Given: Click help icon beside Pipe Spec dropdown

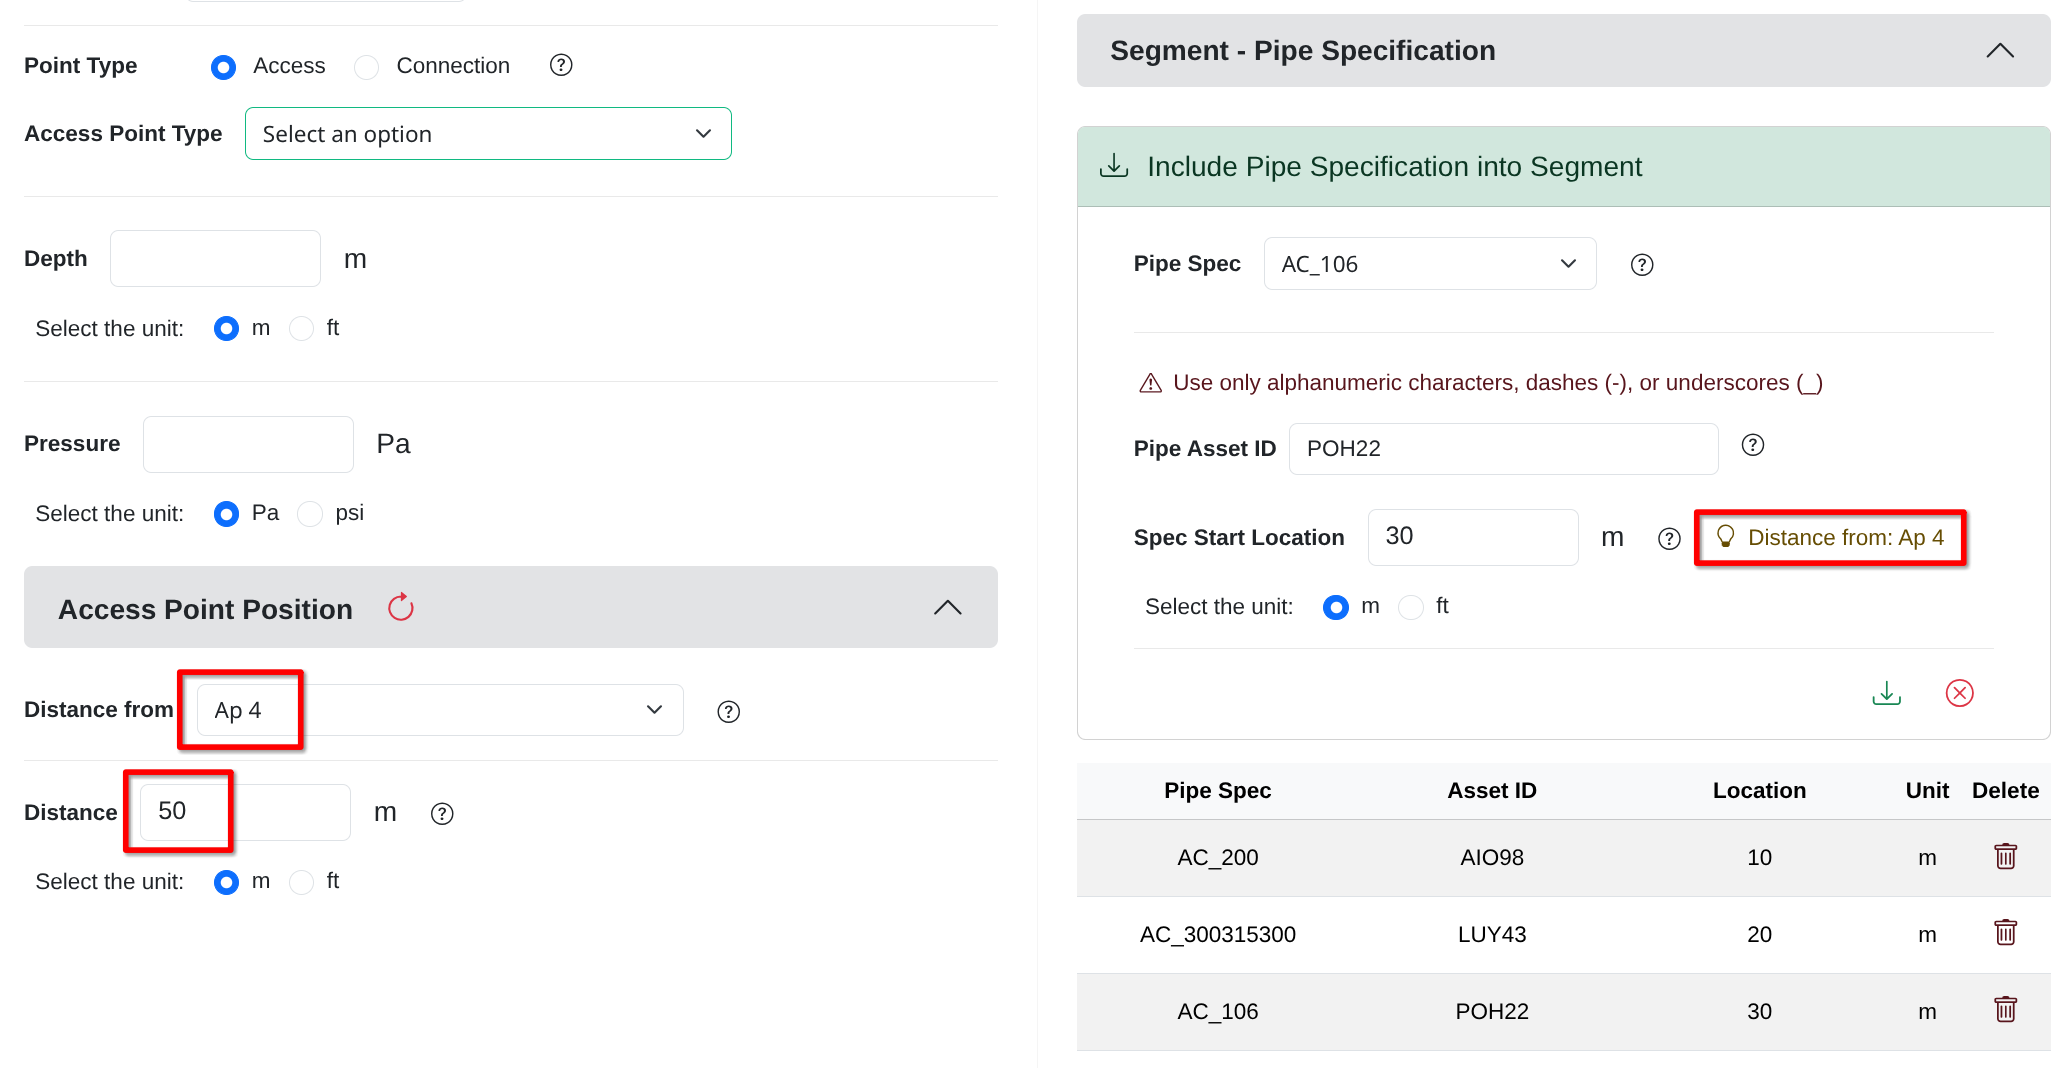Looking at the screenshot, I should point(1642,265).
